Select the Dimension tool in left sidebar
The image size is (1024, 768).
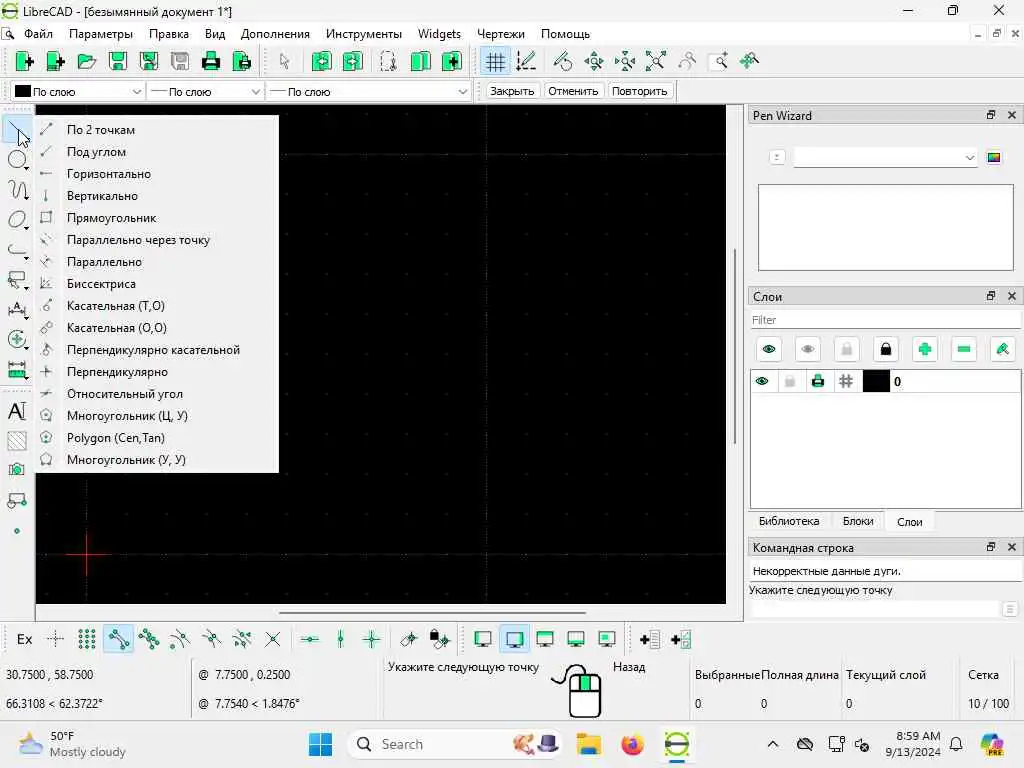(17, 310)
